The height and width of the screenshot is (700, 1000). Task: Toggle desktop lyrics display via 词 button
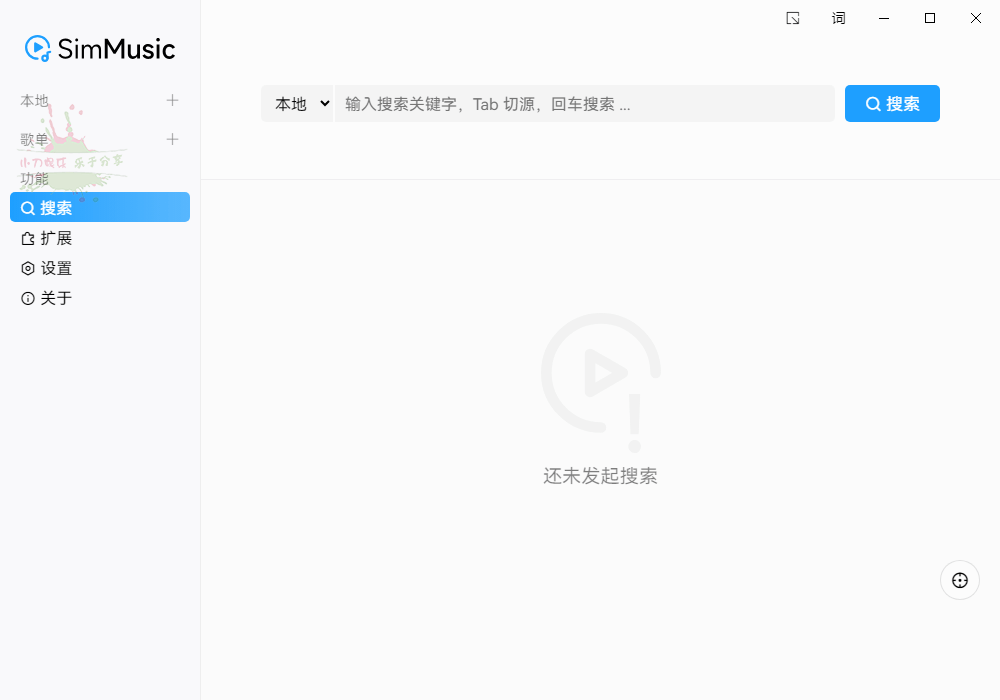click(838, 18)
